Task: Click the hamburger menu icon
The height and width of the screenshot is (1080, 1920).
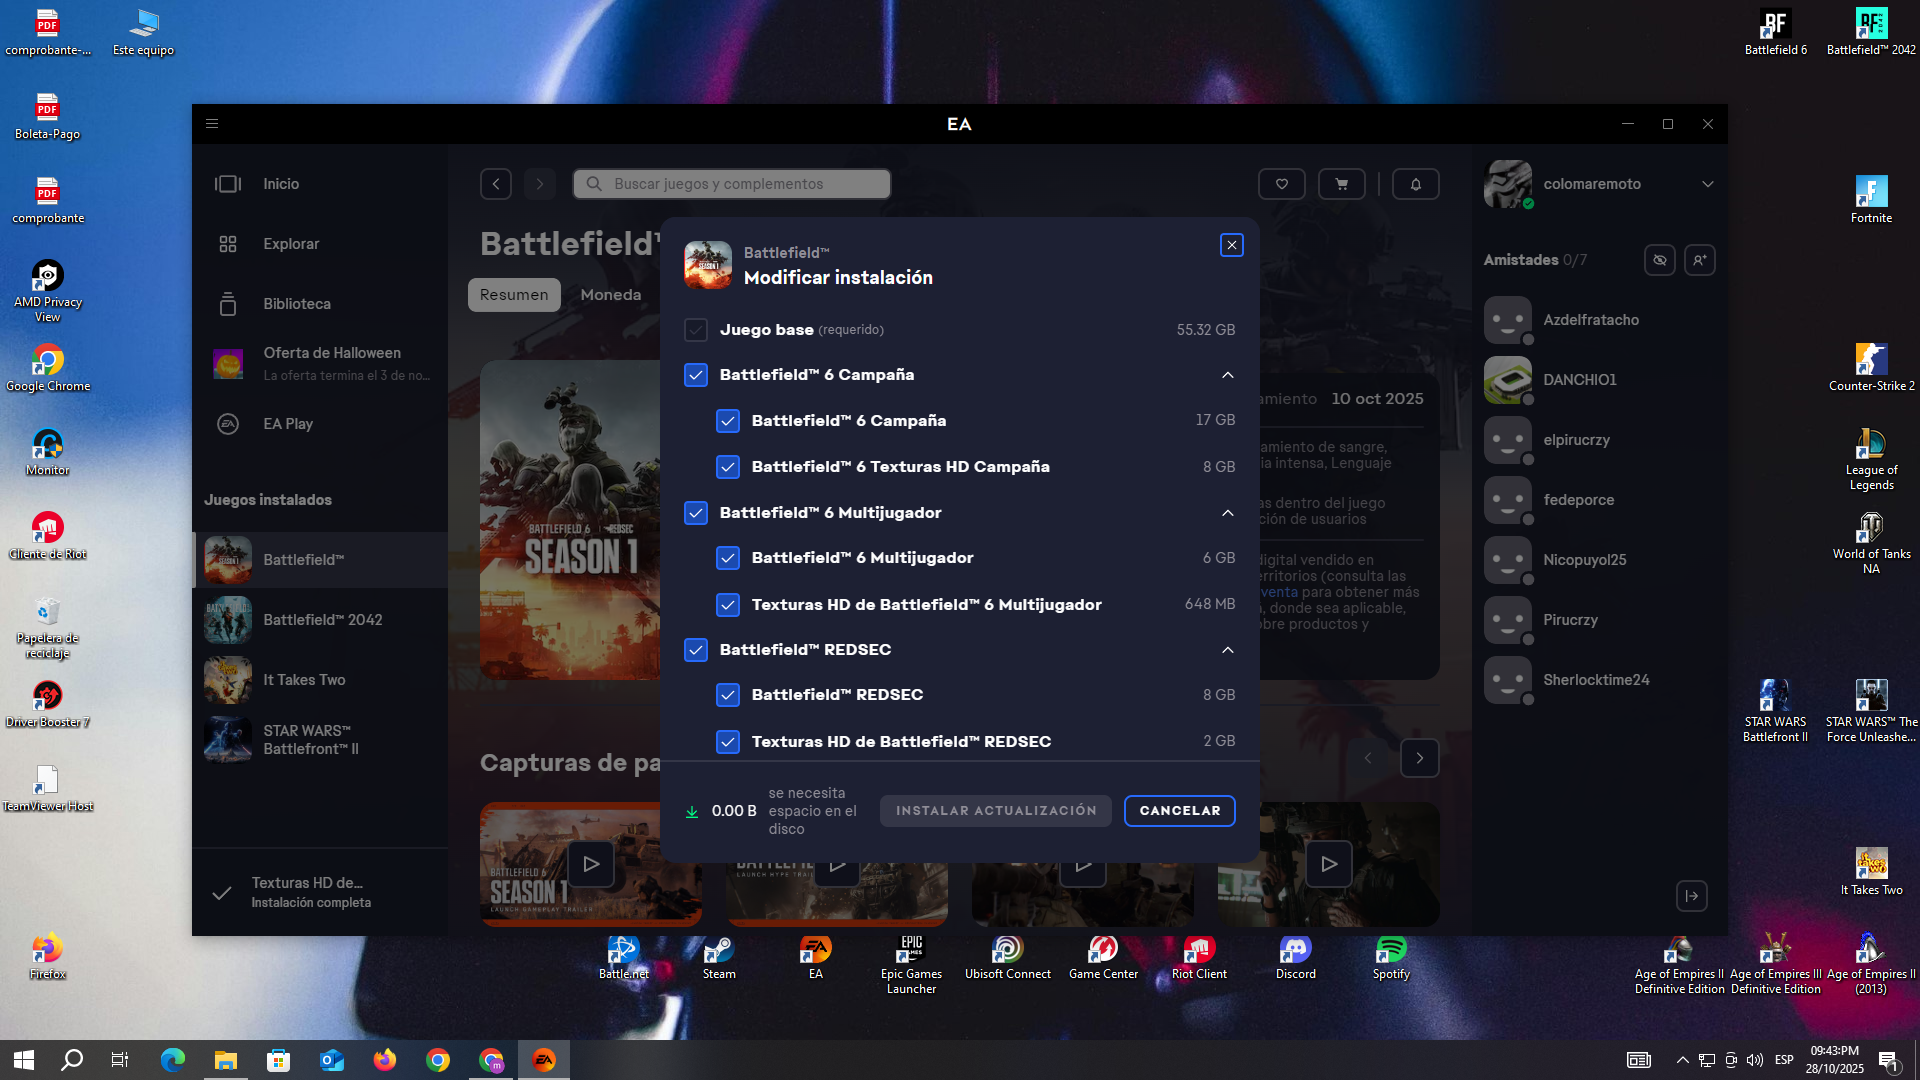Action: pyautogui.click(x=212, y=124)
